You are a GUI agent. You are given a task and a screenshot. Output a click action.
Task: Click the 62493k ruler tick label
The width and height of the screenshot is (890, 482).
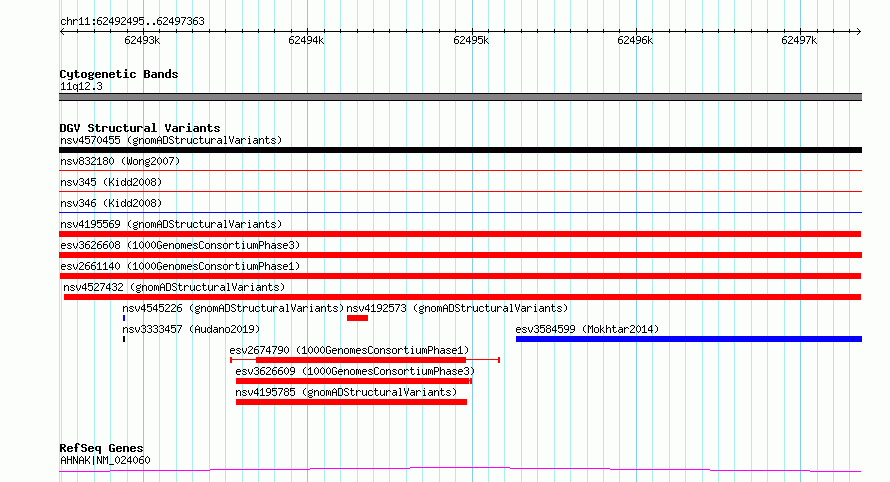click(x=142, y=40)
